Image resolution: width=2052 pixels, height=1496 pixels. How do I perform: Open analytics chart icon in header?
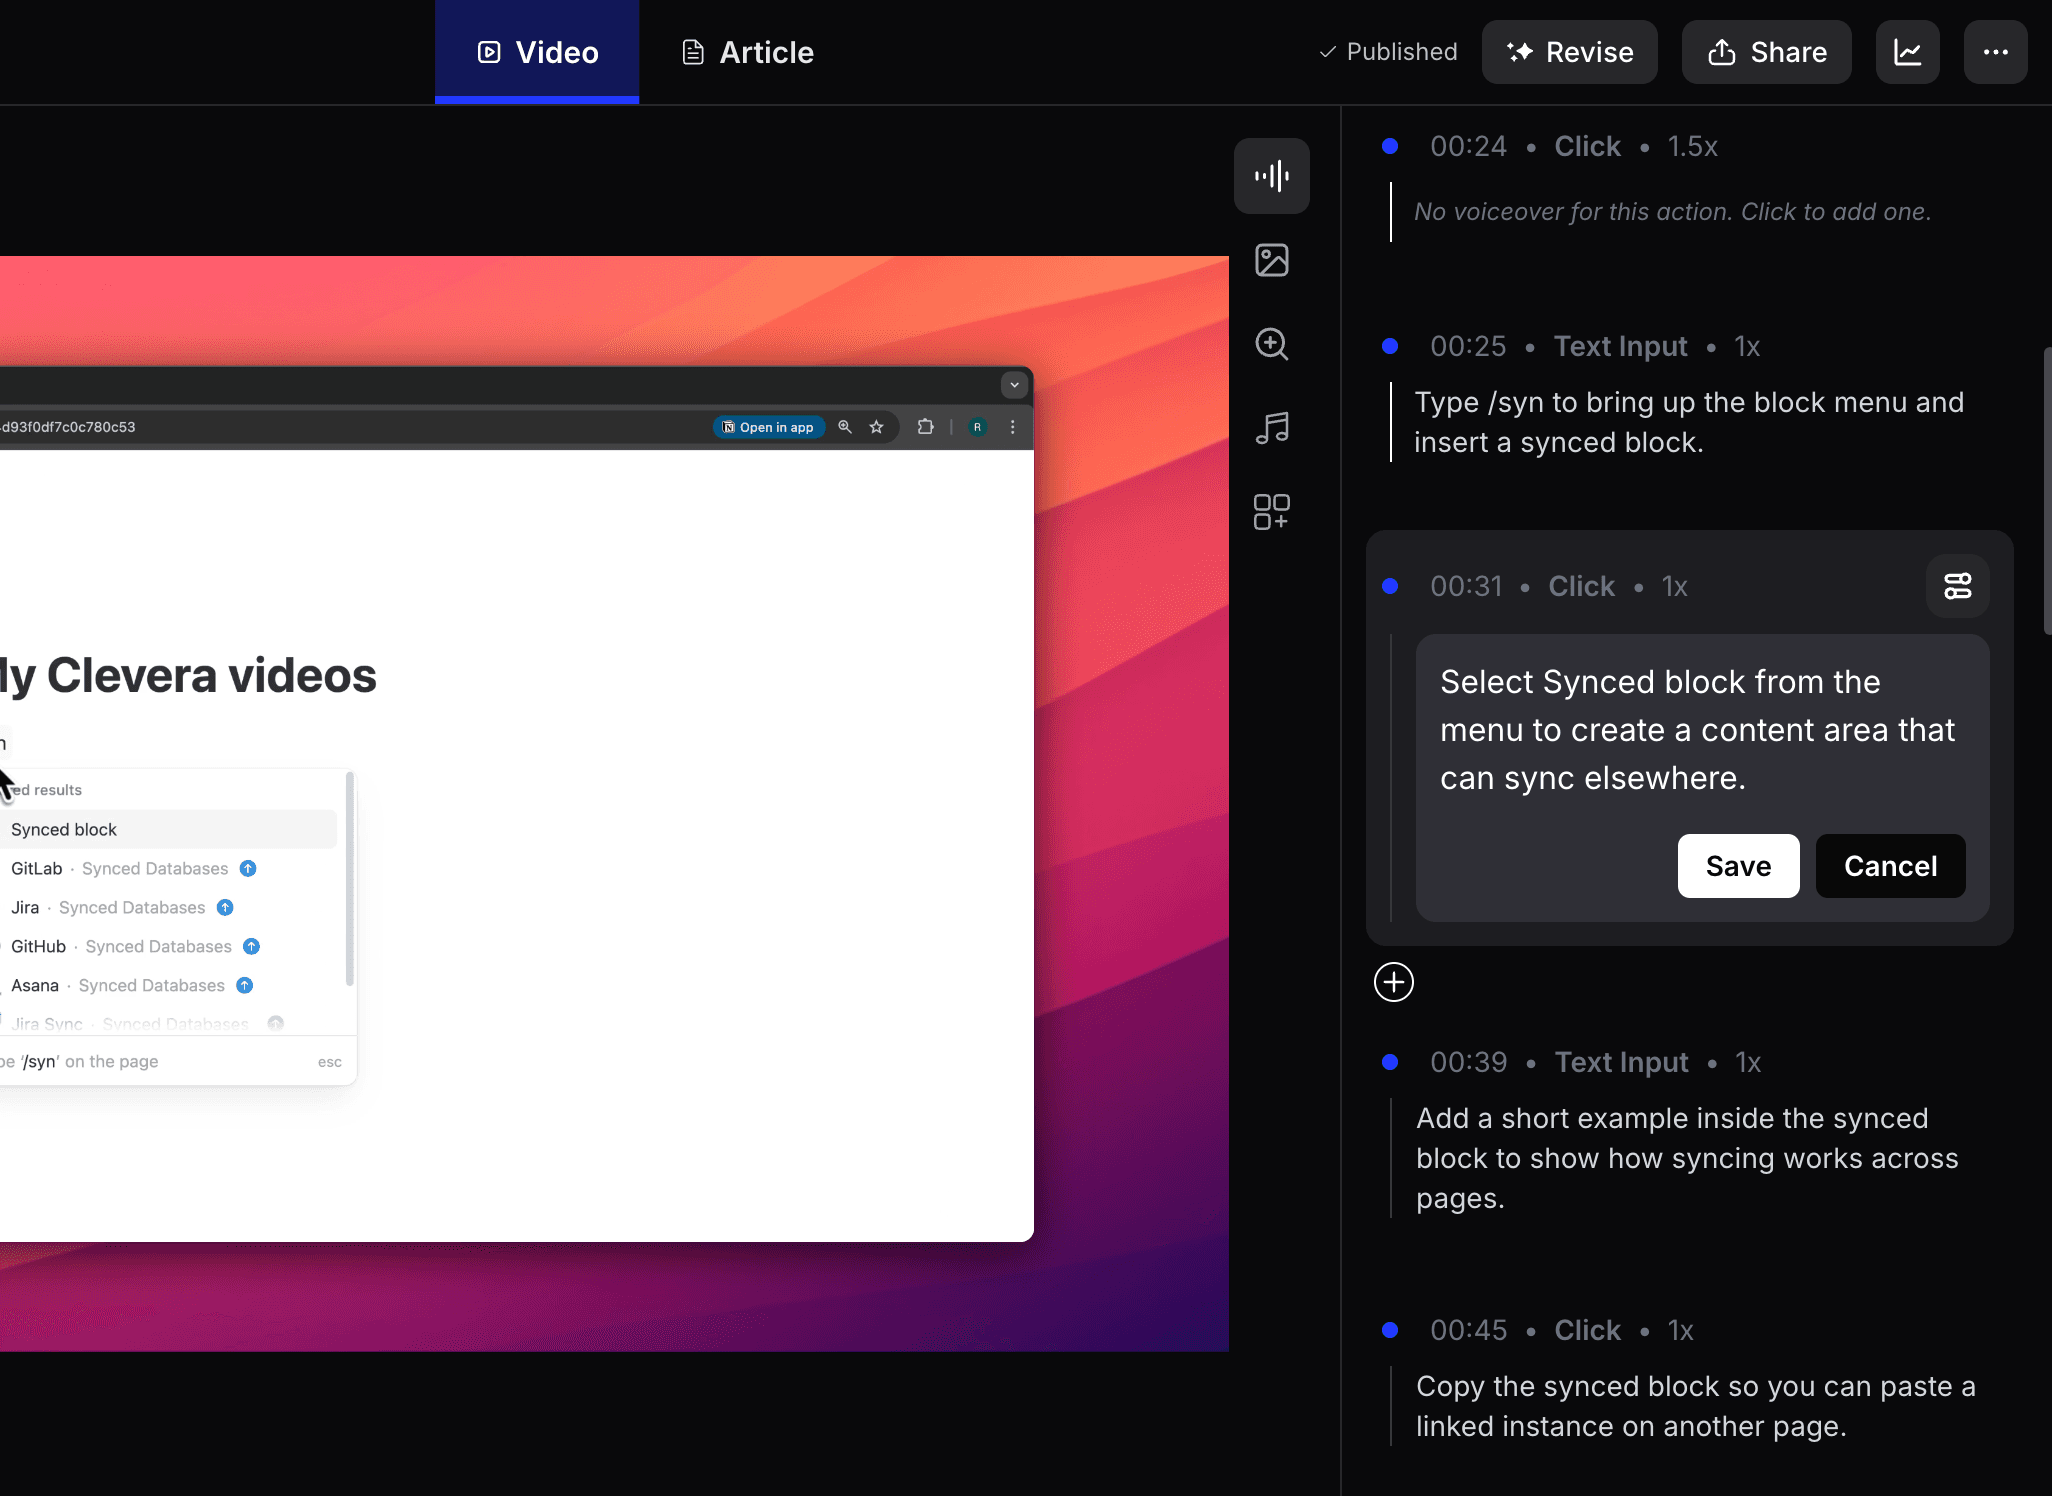(1907, 52)
